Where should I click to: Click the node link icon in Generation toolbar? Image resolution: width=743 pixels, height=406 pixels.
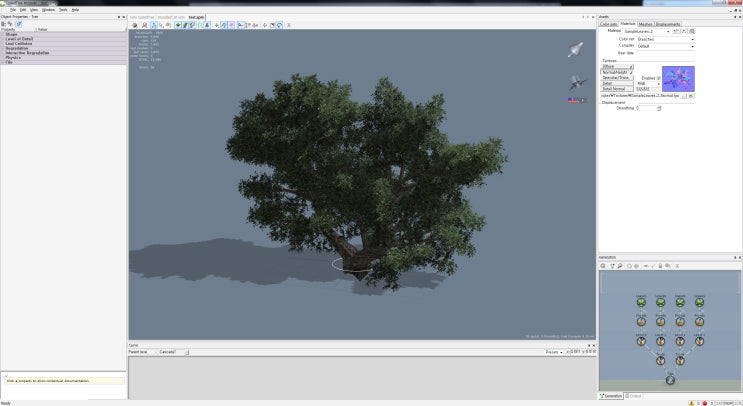pyautogui.click(x=612, y=266)
